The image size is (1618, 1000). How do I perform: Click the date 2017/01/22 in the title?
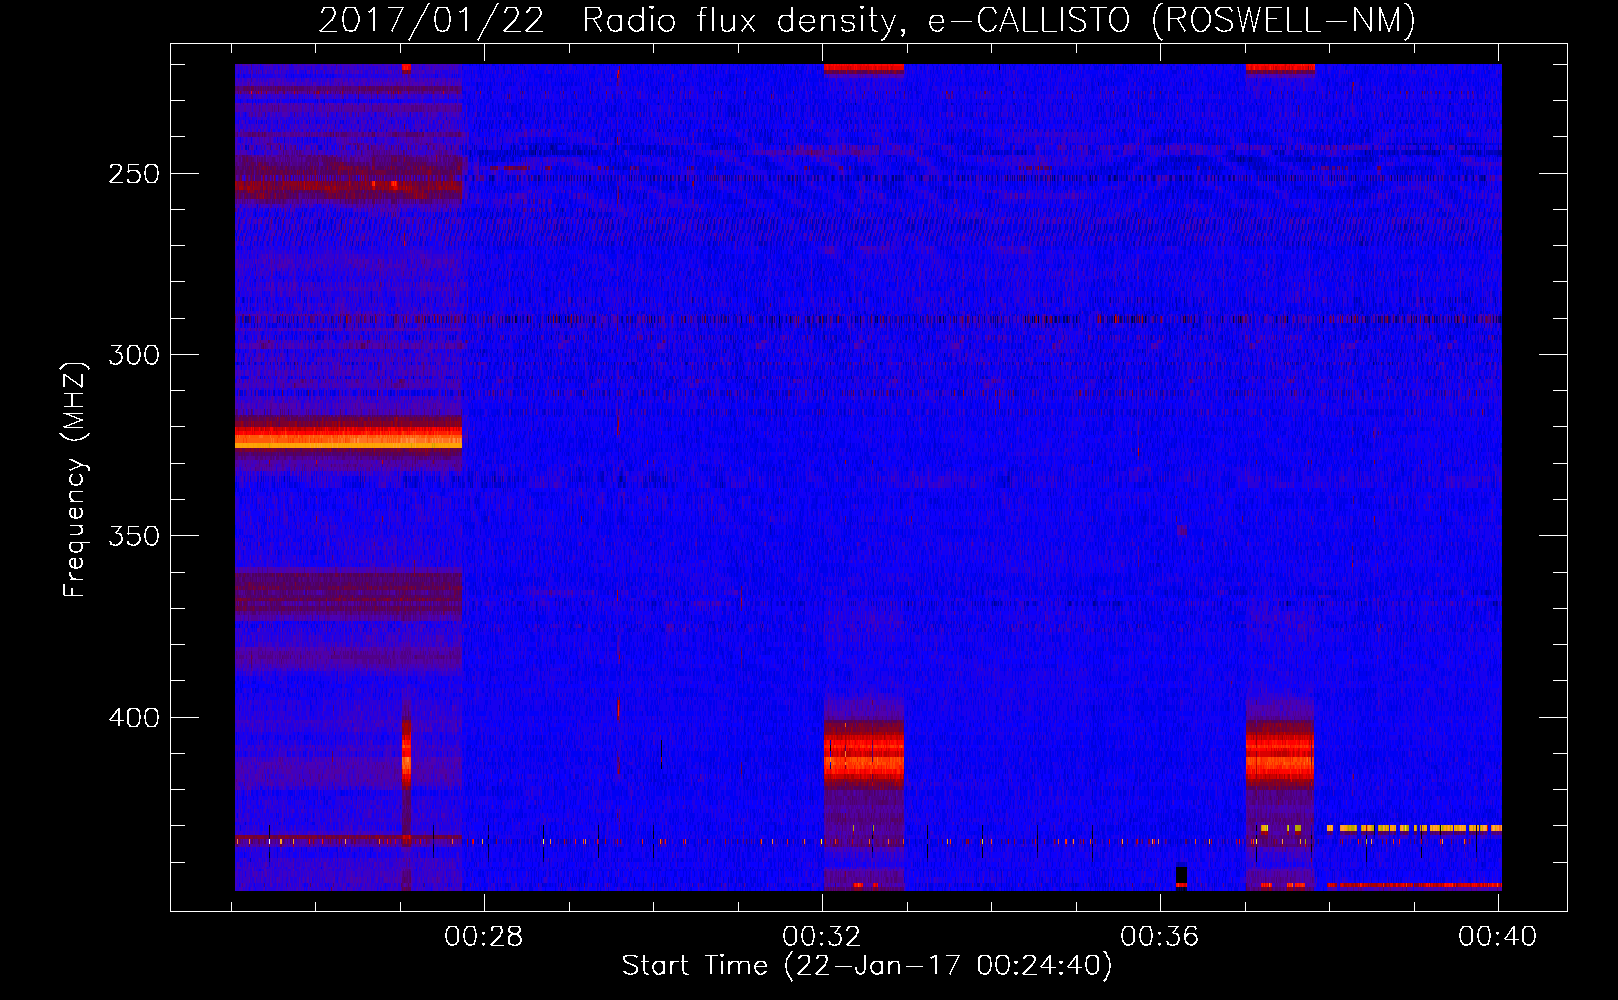431,20
